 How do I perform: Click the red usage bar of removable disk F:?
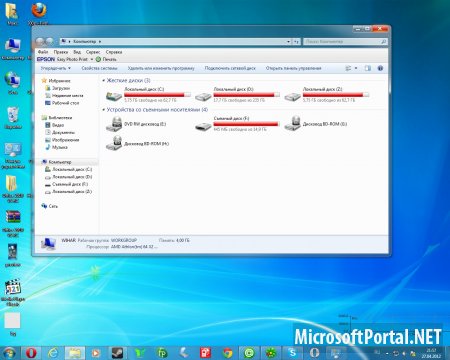point(246,124)
